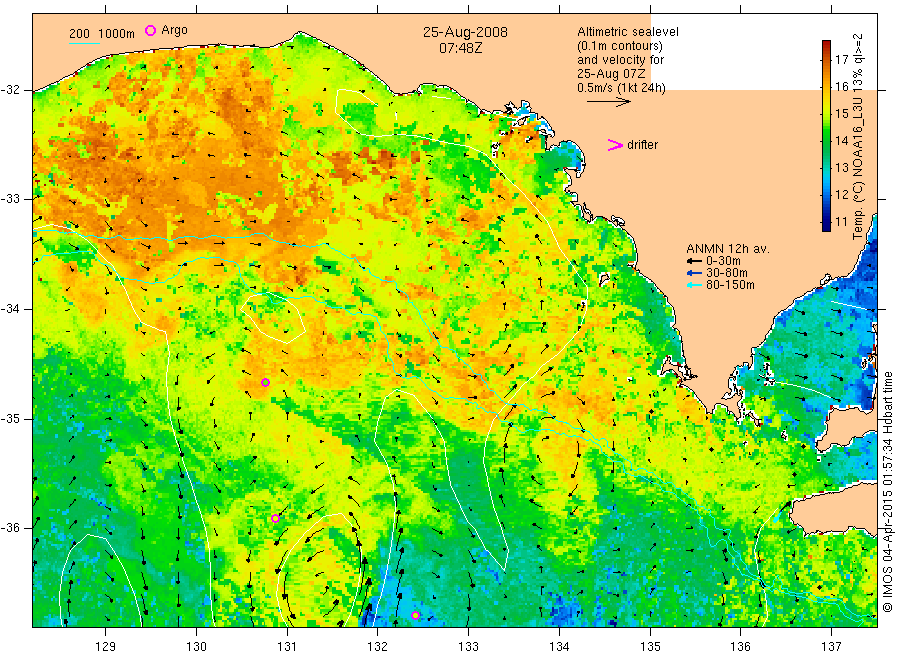Click the IMOS copyright timestamp text
This screenshot has width=900, height=660.
888,492
